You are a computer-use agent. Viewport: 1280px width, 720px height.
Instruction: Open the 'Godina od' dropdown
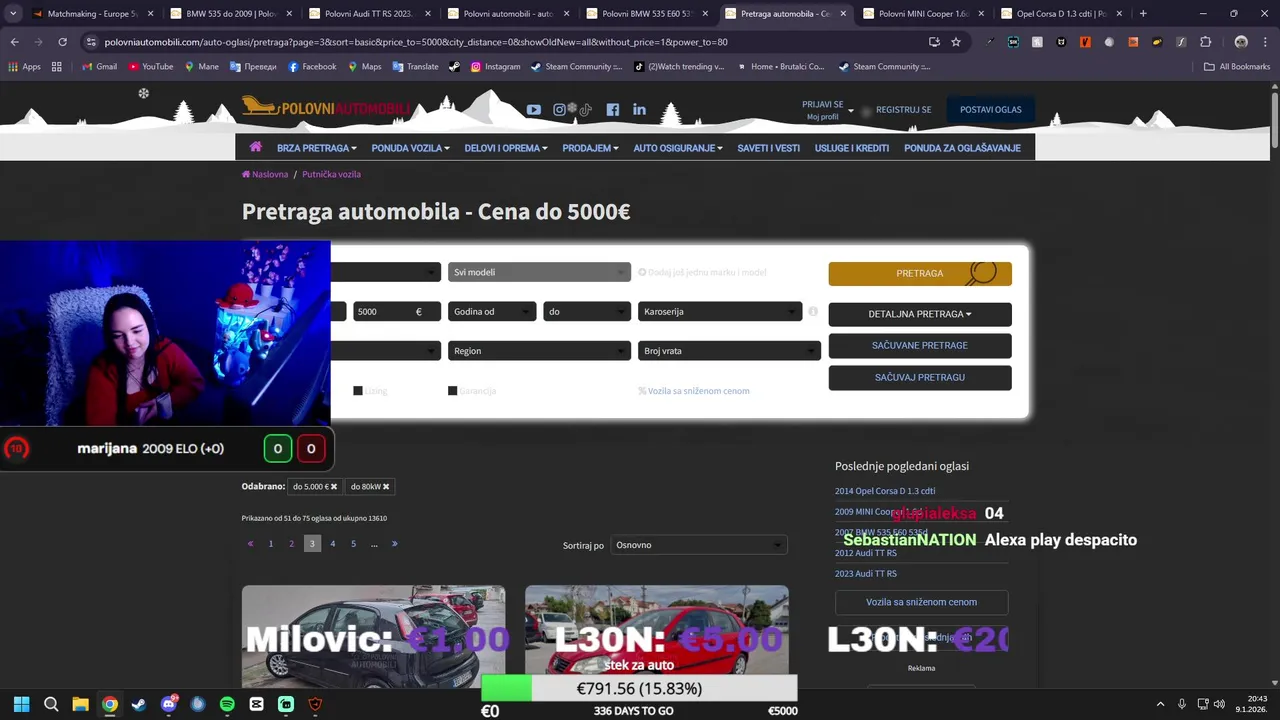pos(492,311)
